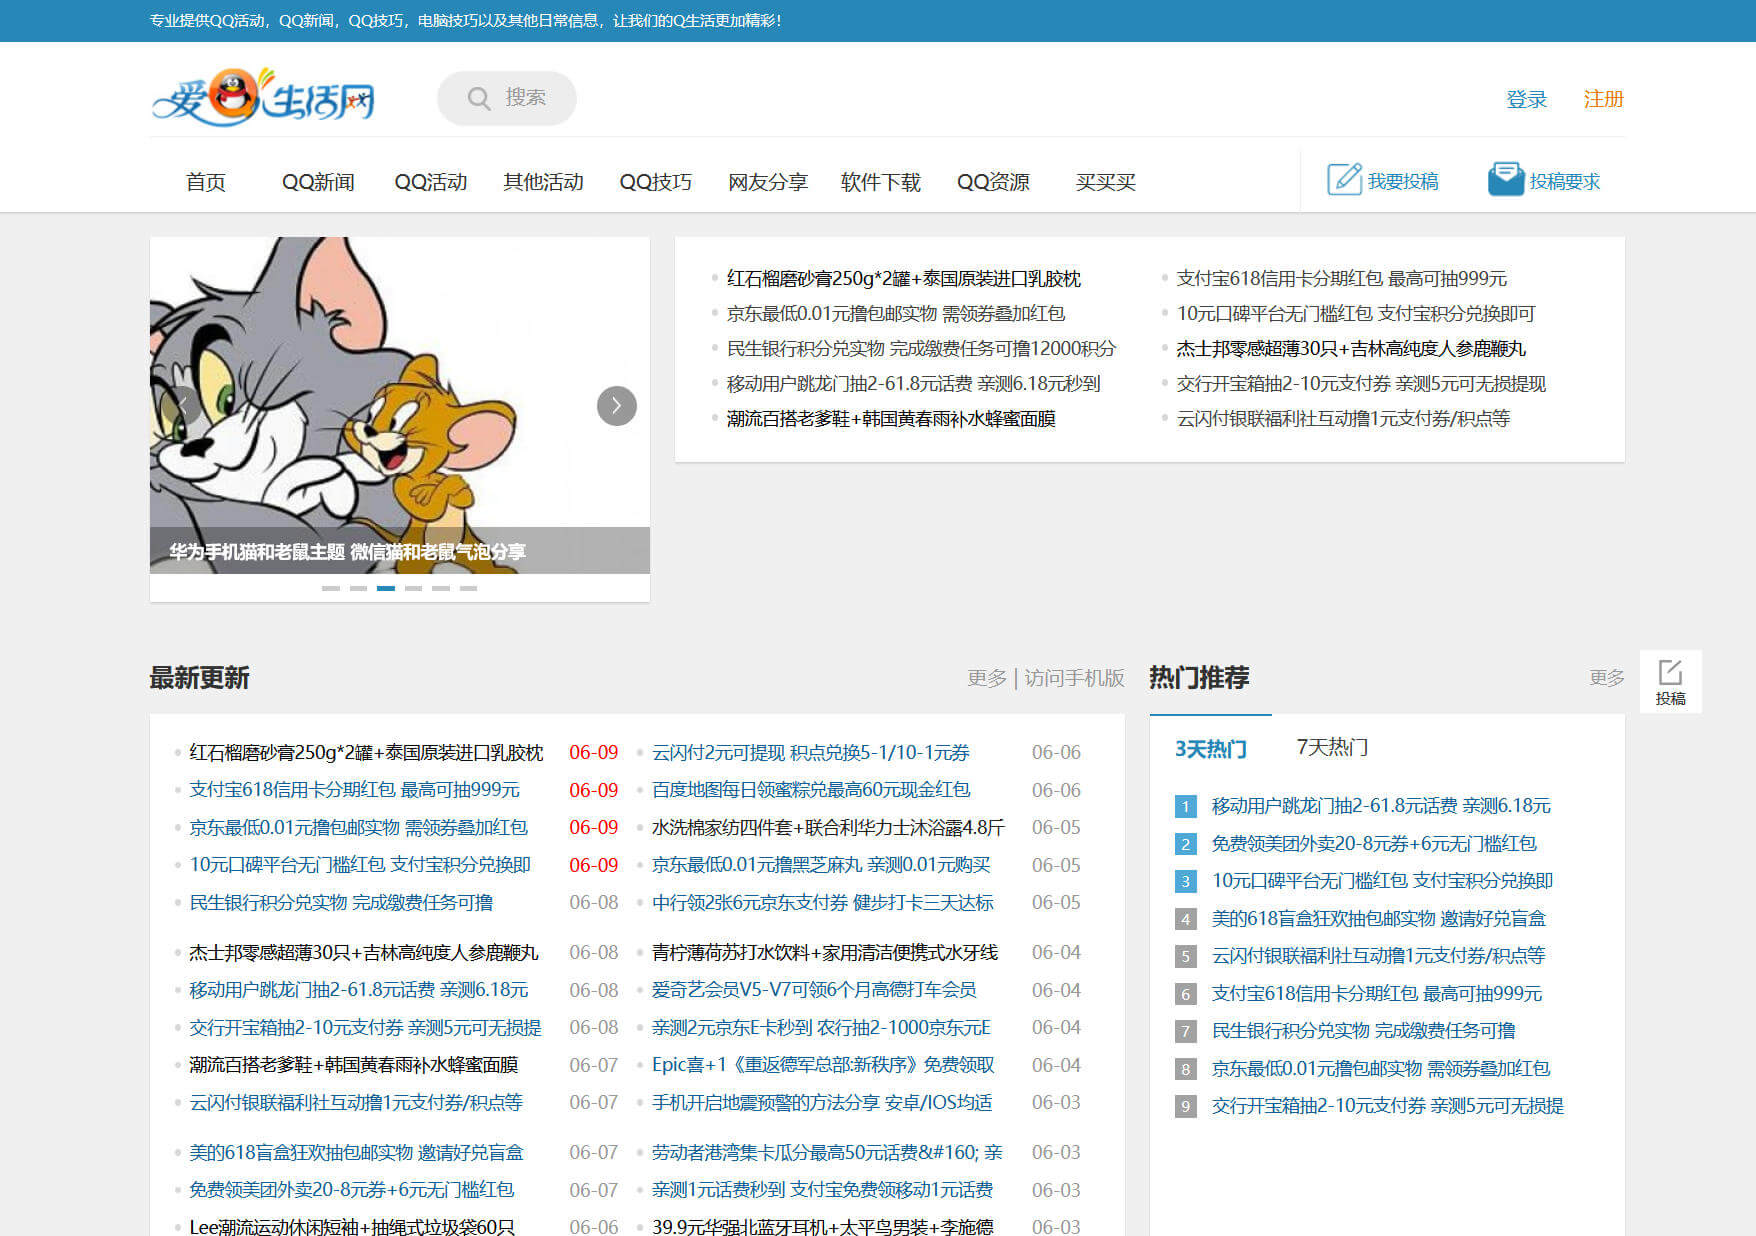This screenshot has width=1756, height=1236.
Task: Click the left arrow on the carousel
Action: point(183,406)
